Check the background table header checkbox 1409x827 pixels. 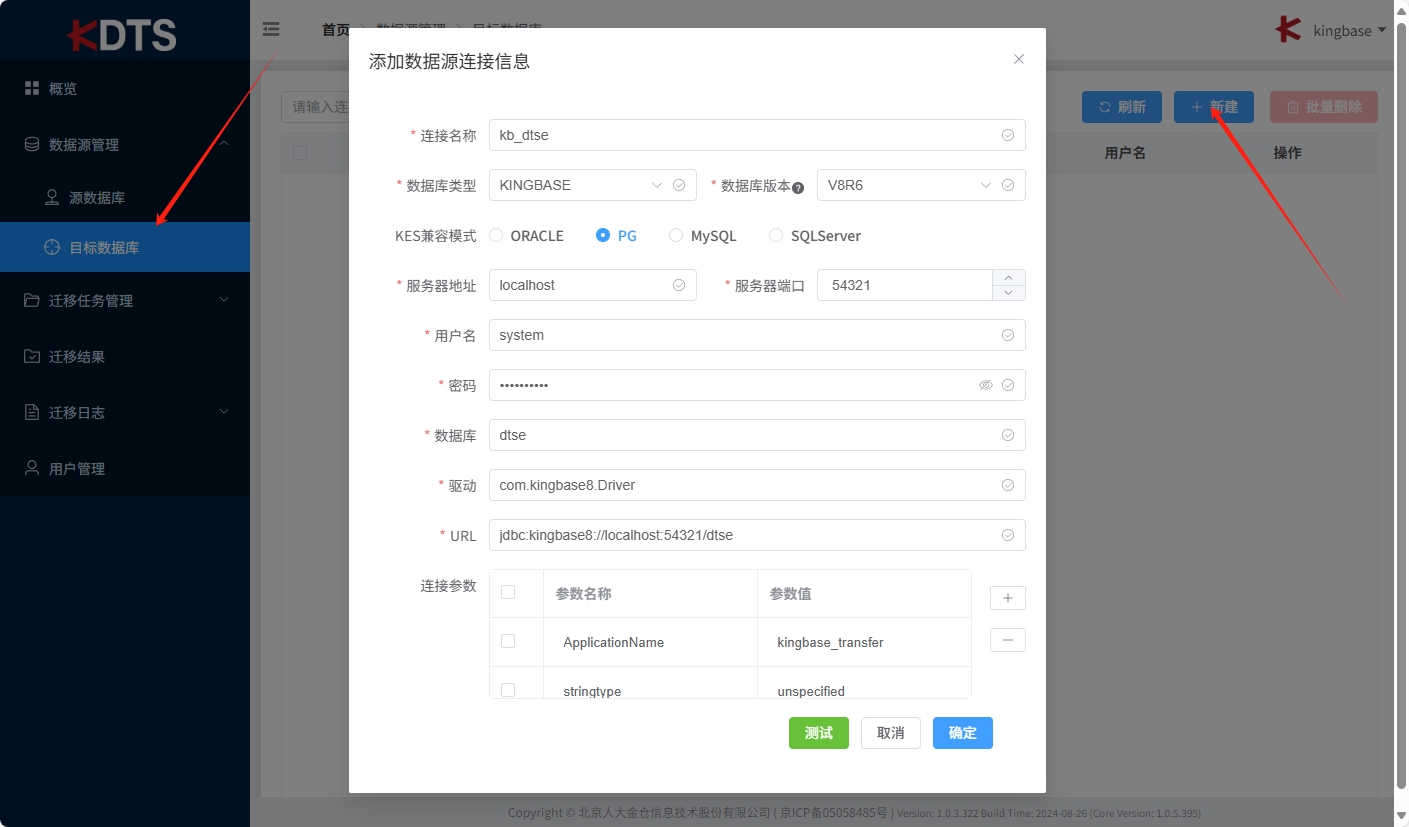tap(300, 153)
